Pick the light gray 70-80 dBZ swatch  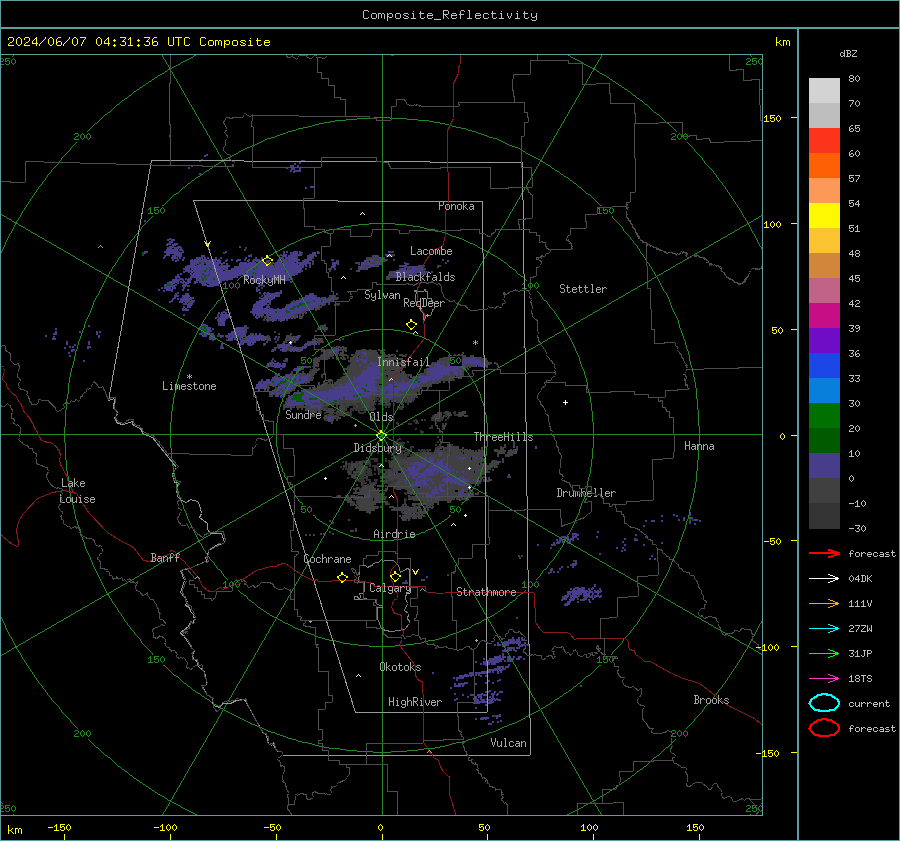click(824, 91)
